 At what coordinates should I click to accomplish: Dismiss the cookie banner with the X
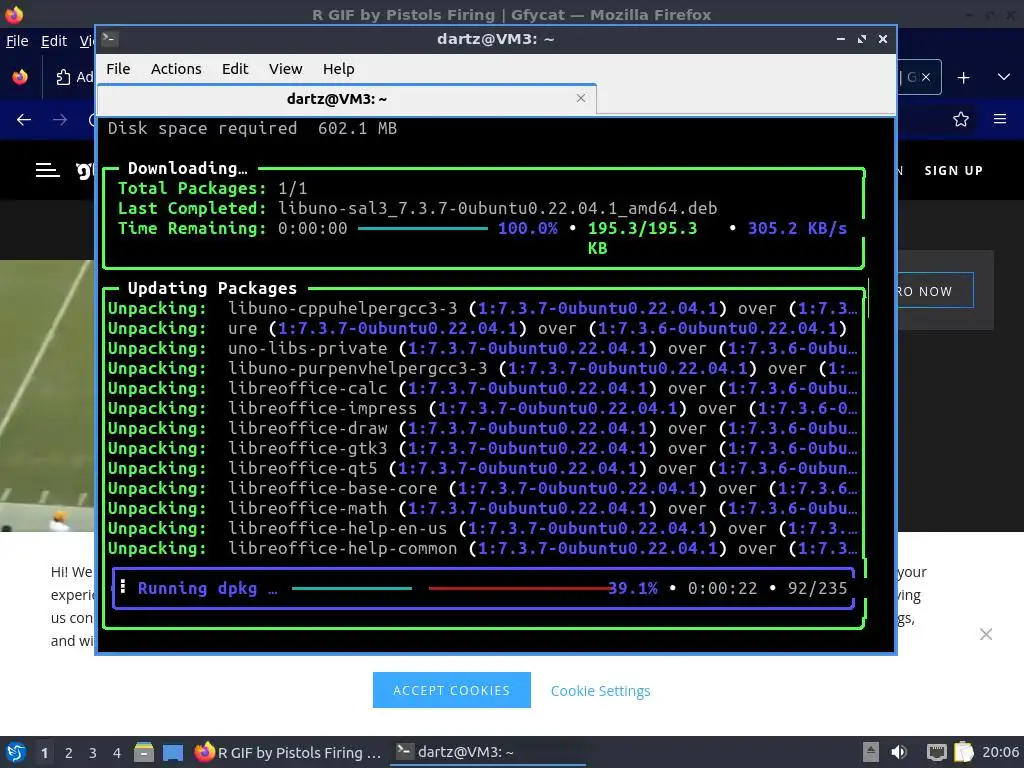pyautogui.click(x=986, y=634)
